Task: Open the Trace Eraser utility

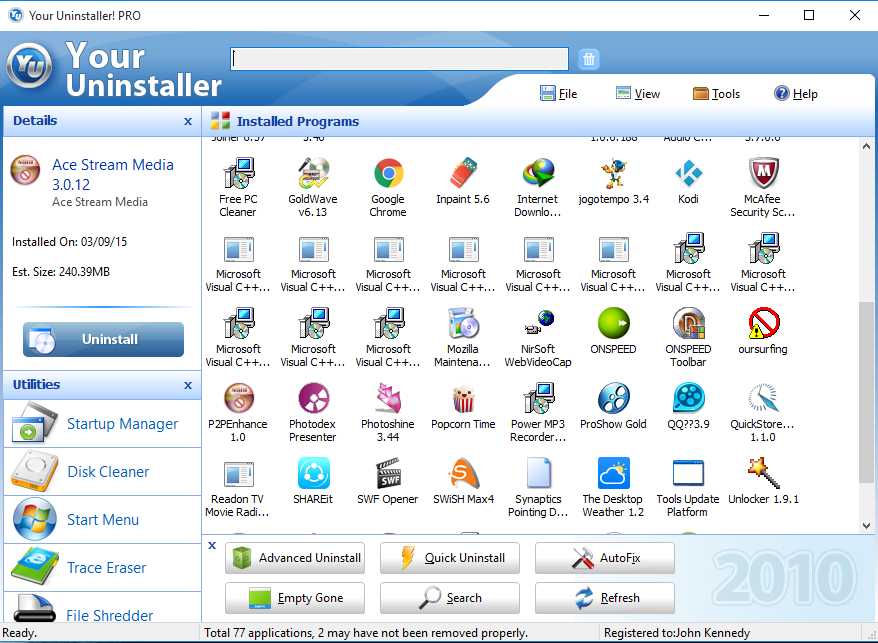Action: point(102,568)
